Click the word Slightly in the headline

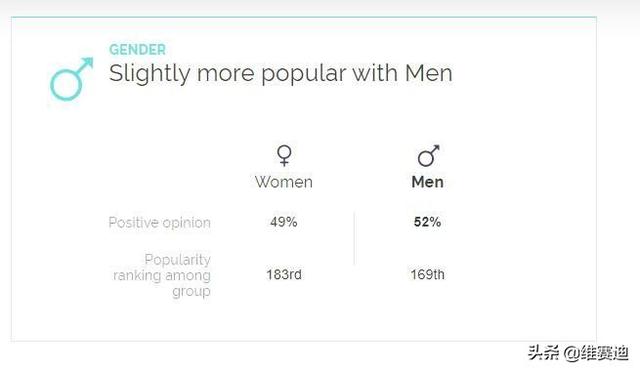point(149,74)
